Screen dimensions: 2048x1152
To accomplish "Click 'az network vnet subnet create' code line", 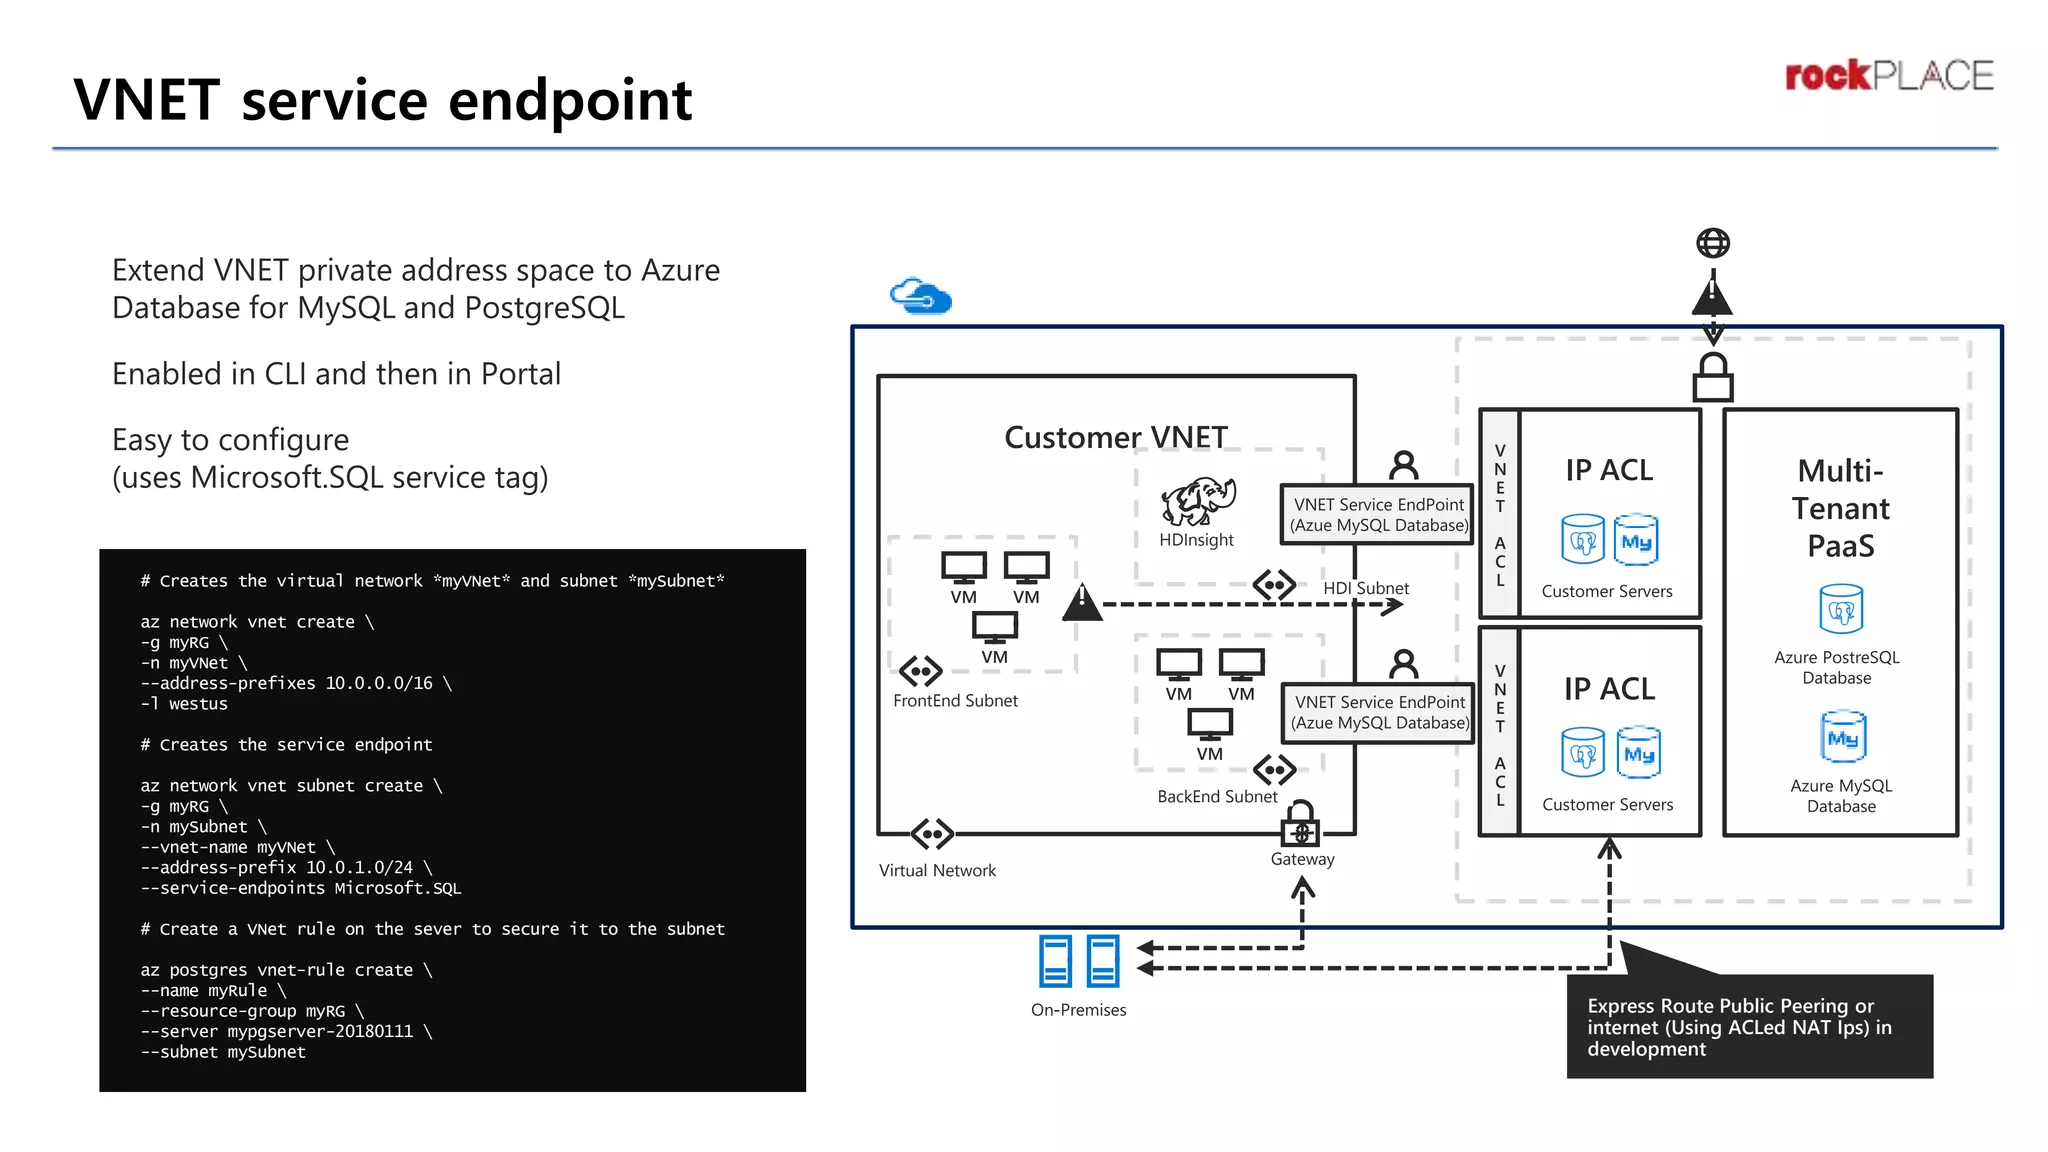I will click(x=291, y=786).
